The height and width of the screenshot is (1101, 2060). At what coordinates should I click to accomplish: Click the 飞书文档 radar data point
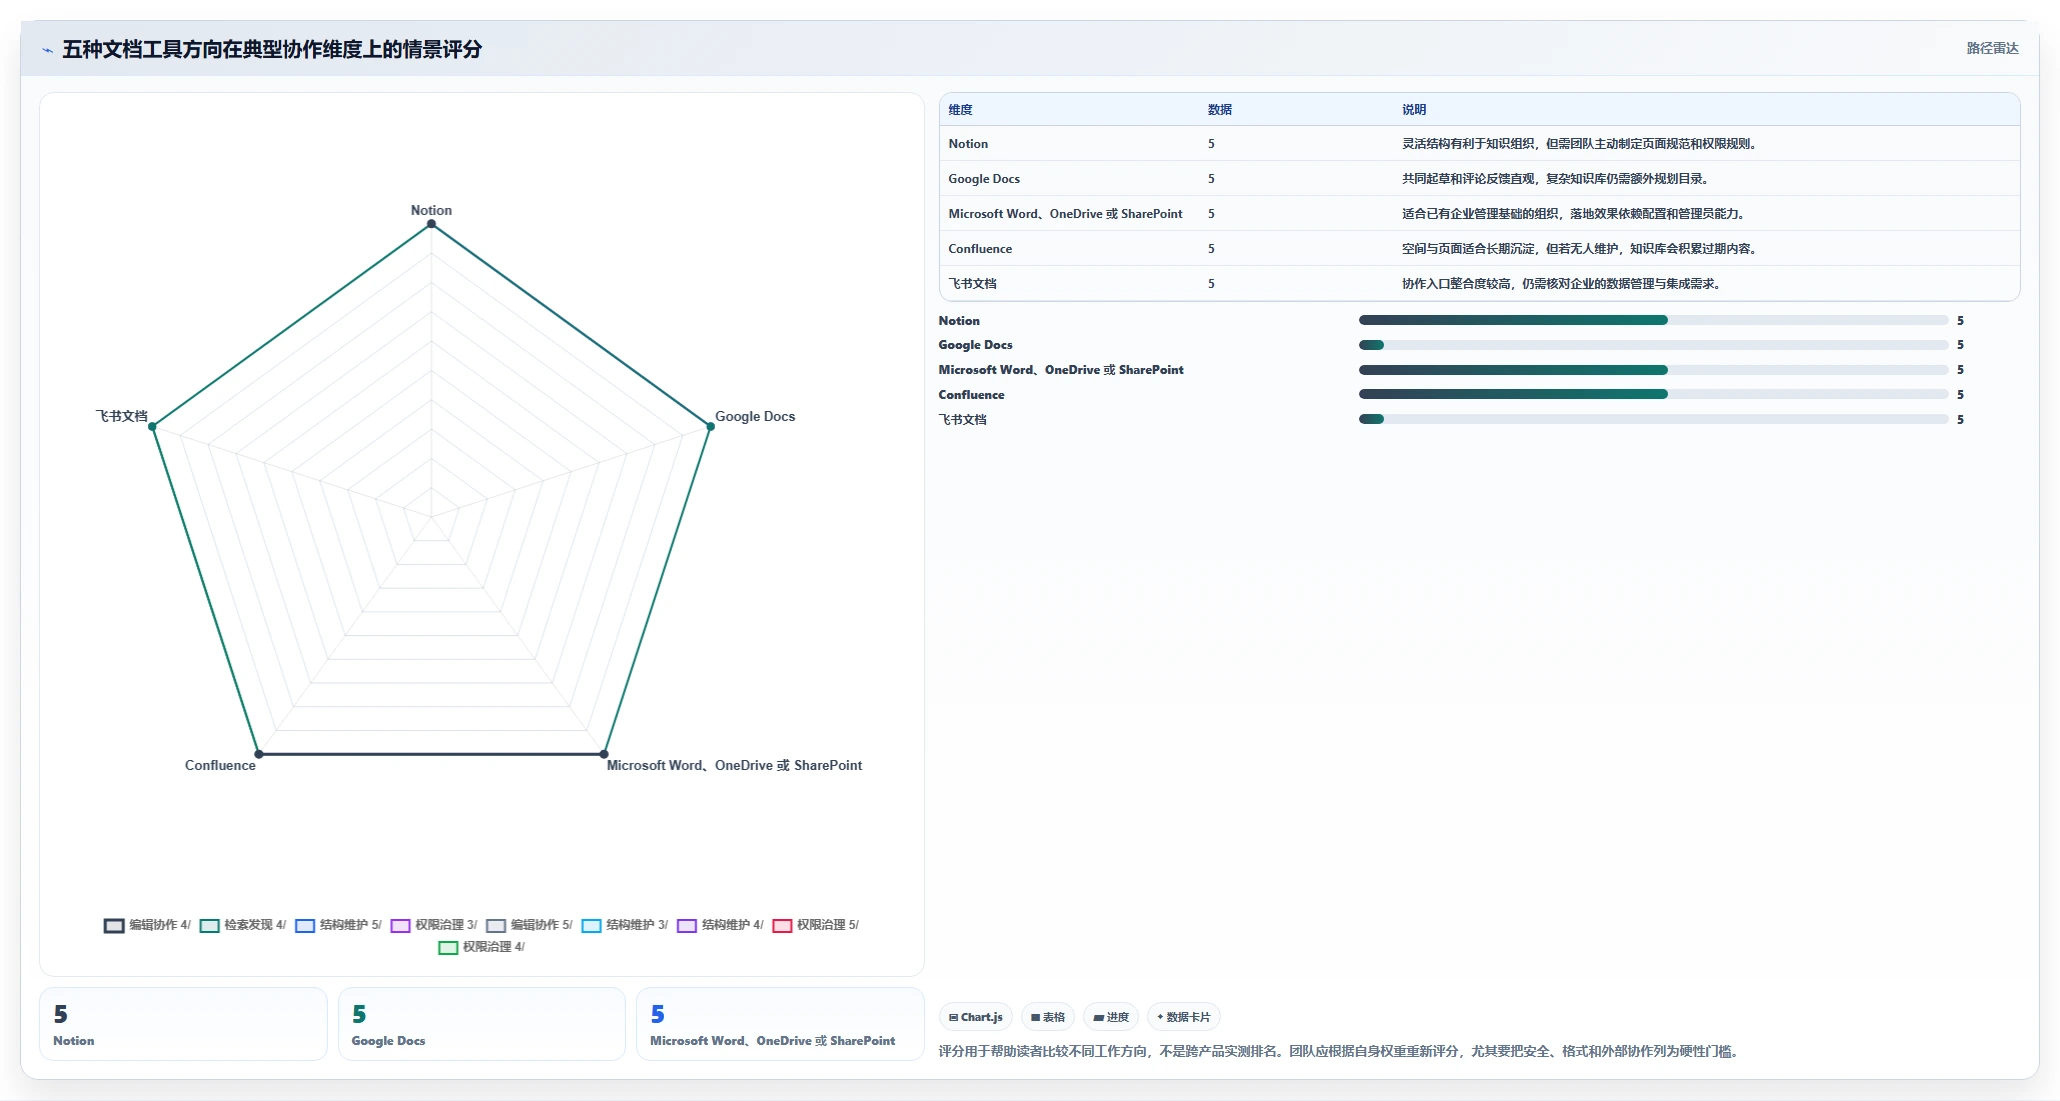pos(152,427)
